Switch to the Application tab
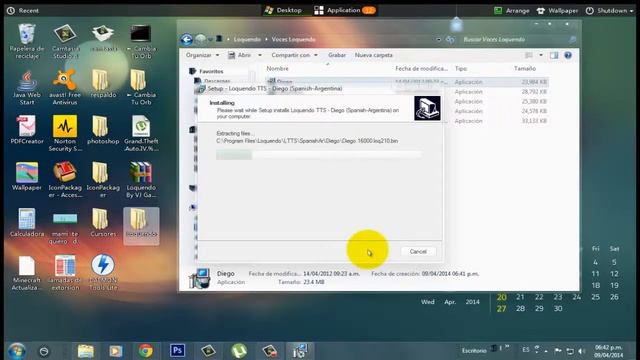 344,10
